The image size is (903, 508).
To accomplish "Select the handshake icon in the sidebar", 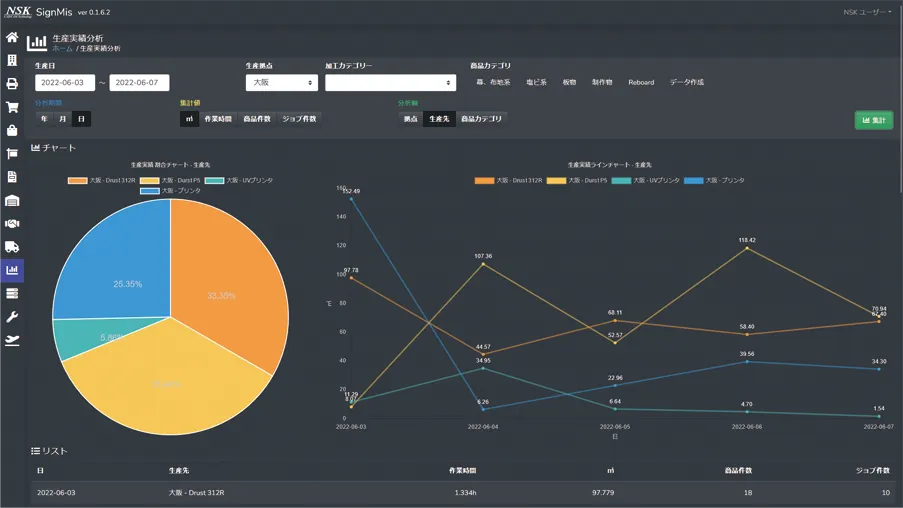I will pyautogui.click(x=12, y=224).
